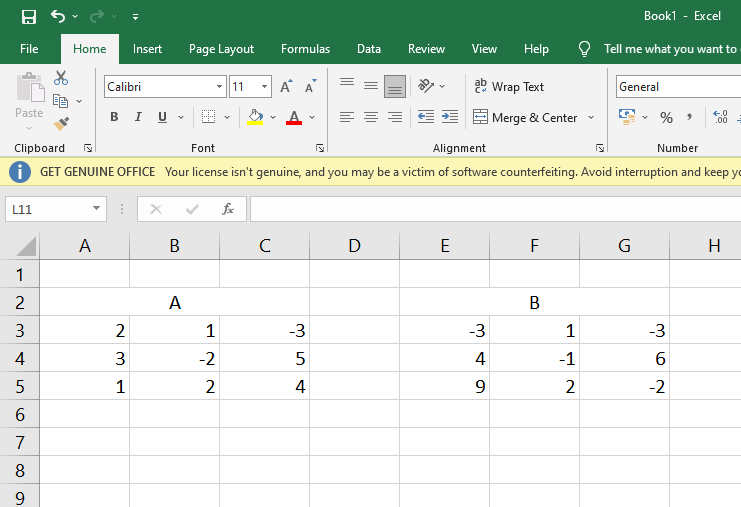741x507 pixels.
Task: Toggle Align Right
Action: tap(395, 117)
